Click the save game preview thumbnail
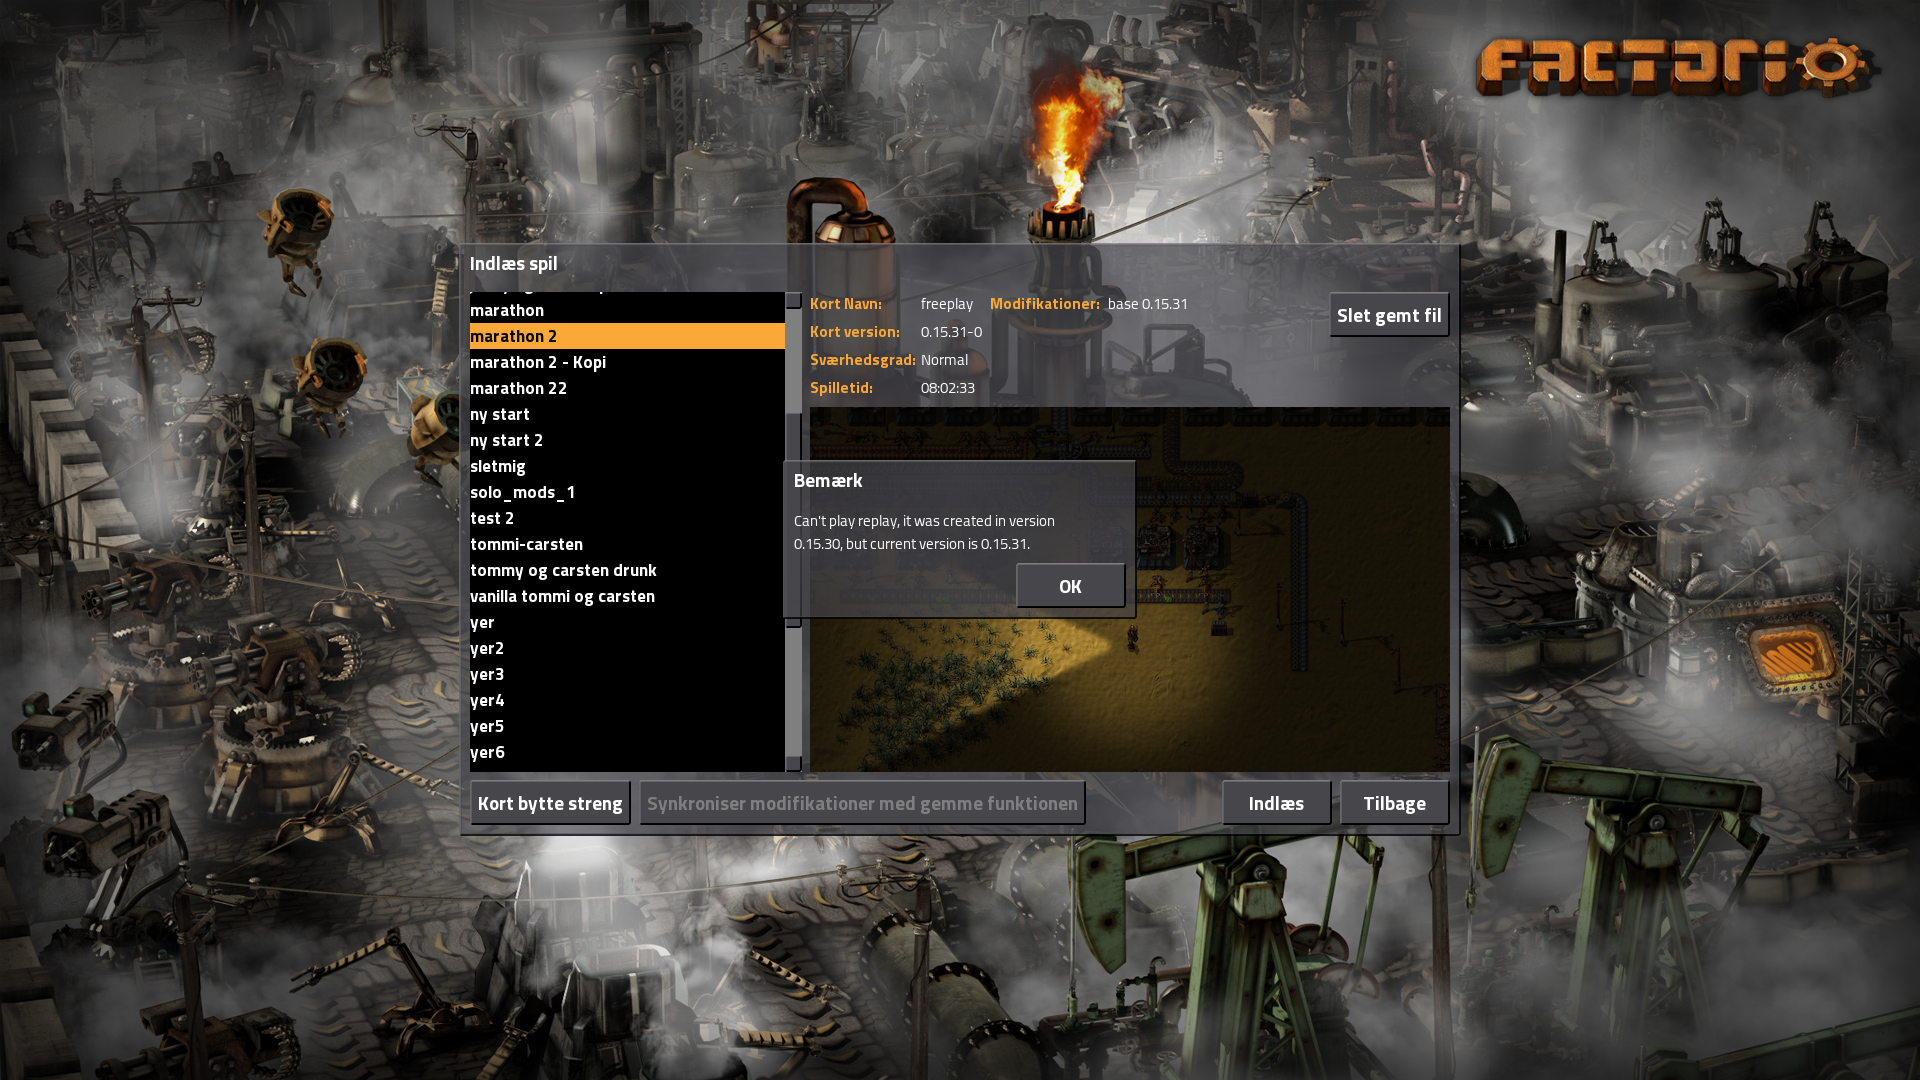 (x=1129, y=589)
